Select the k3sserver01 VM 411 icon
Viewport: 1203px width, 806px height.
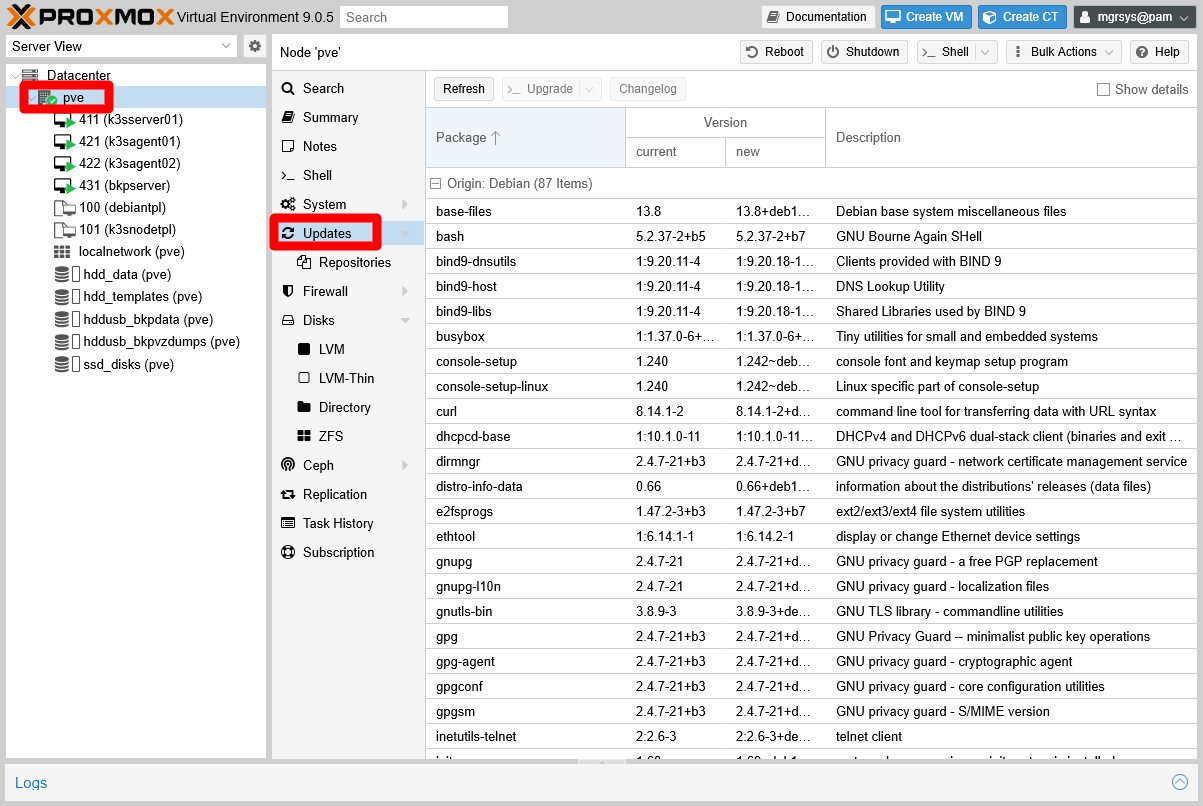click(x=65, y=120)
